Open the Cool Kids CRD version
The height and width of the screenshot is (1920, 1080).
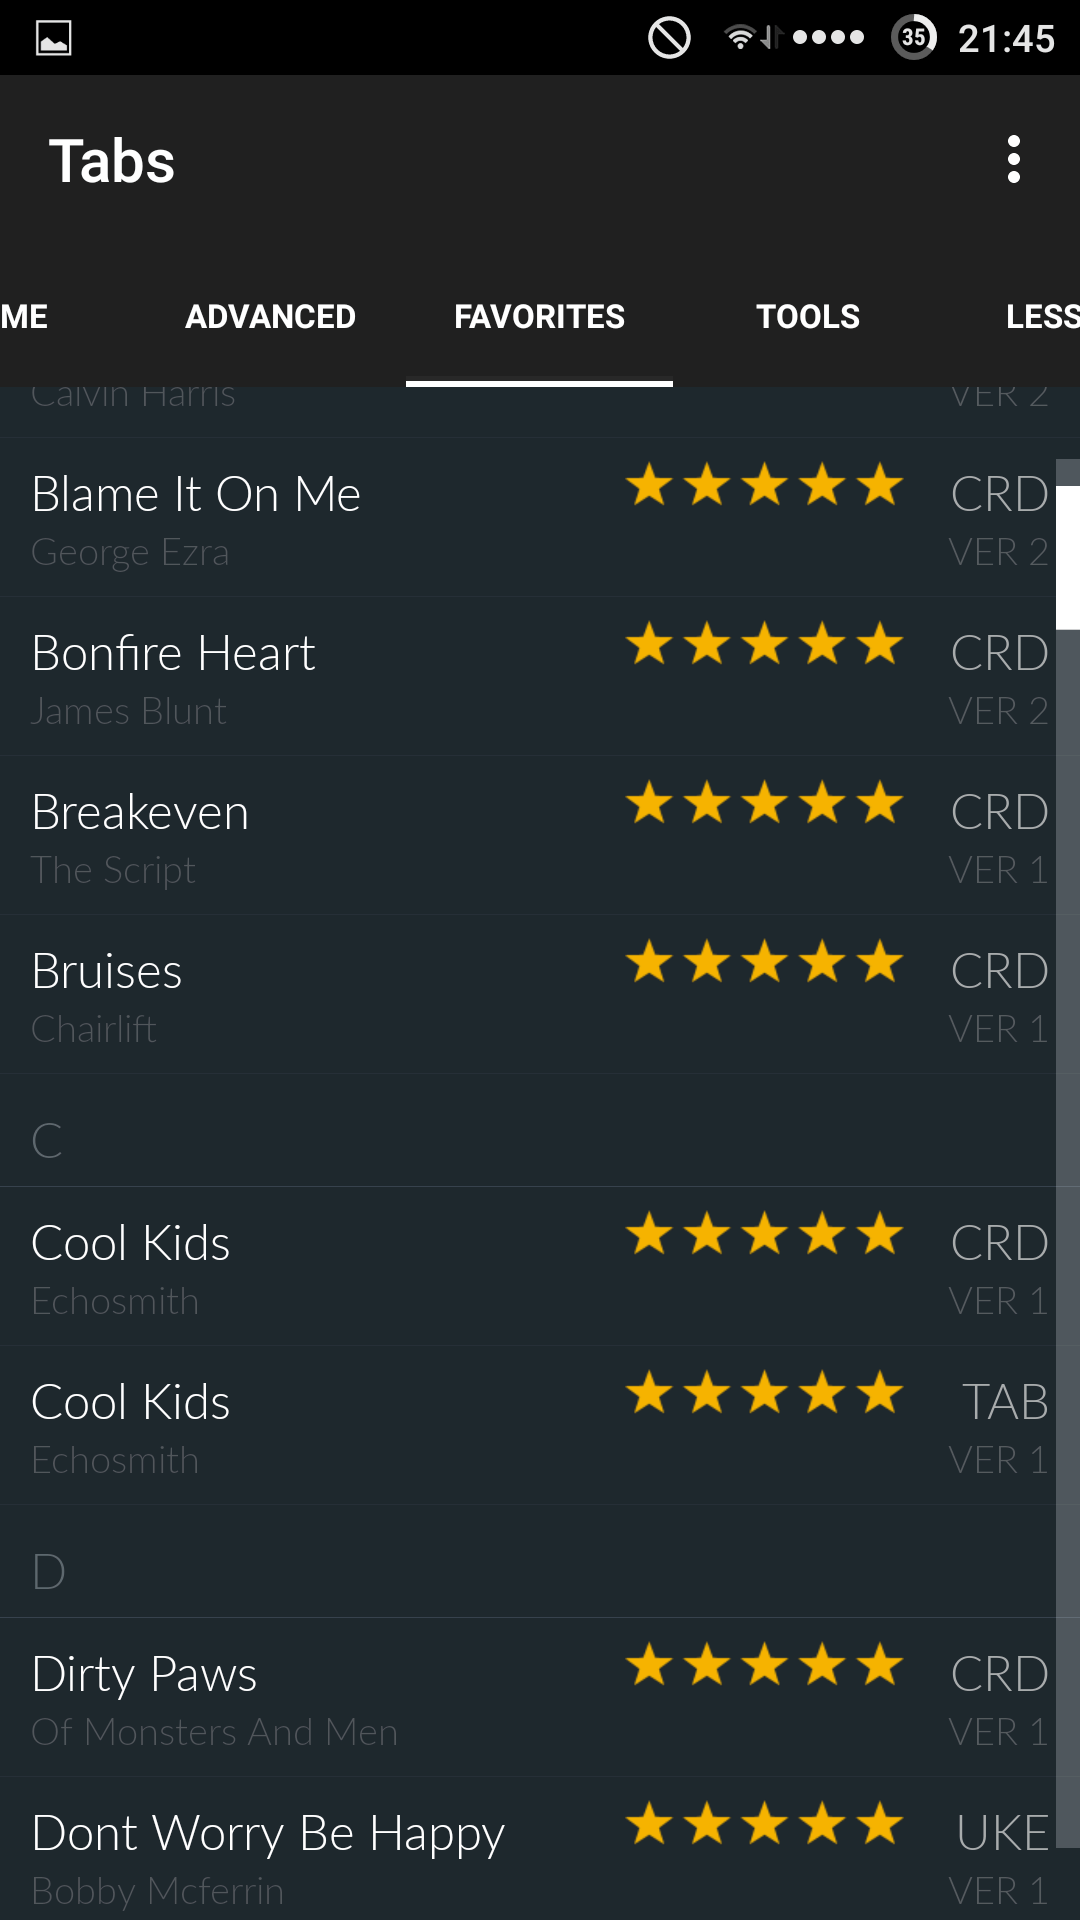click(x=528, y=1267)
